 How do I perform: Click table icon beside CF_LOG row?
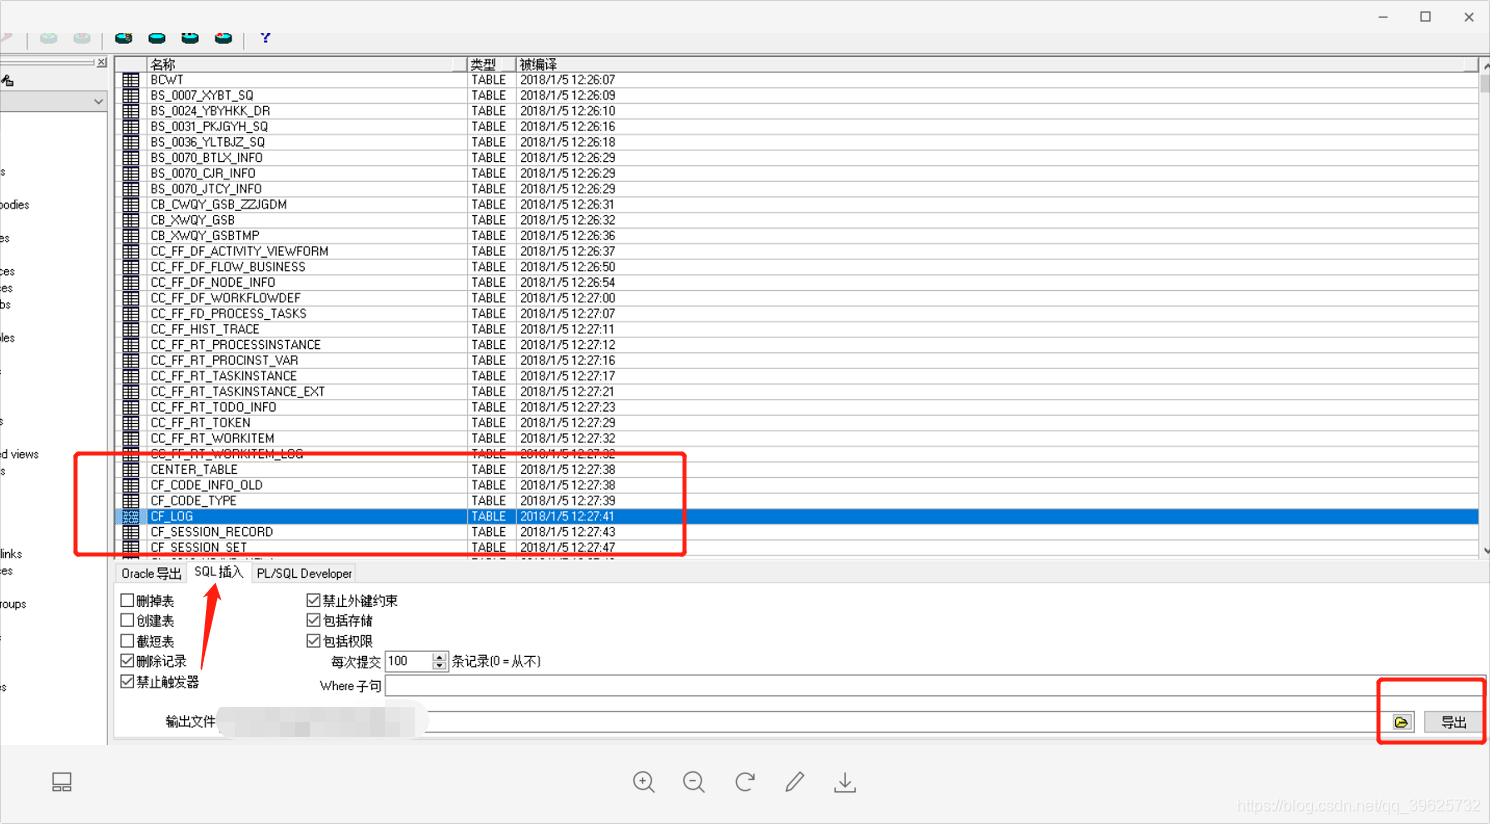(131, 517)
